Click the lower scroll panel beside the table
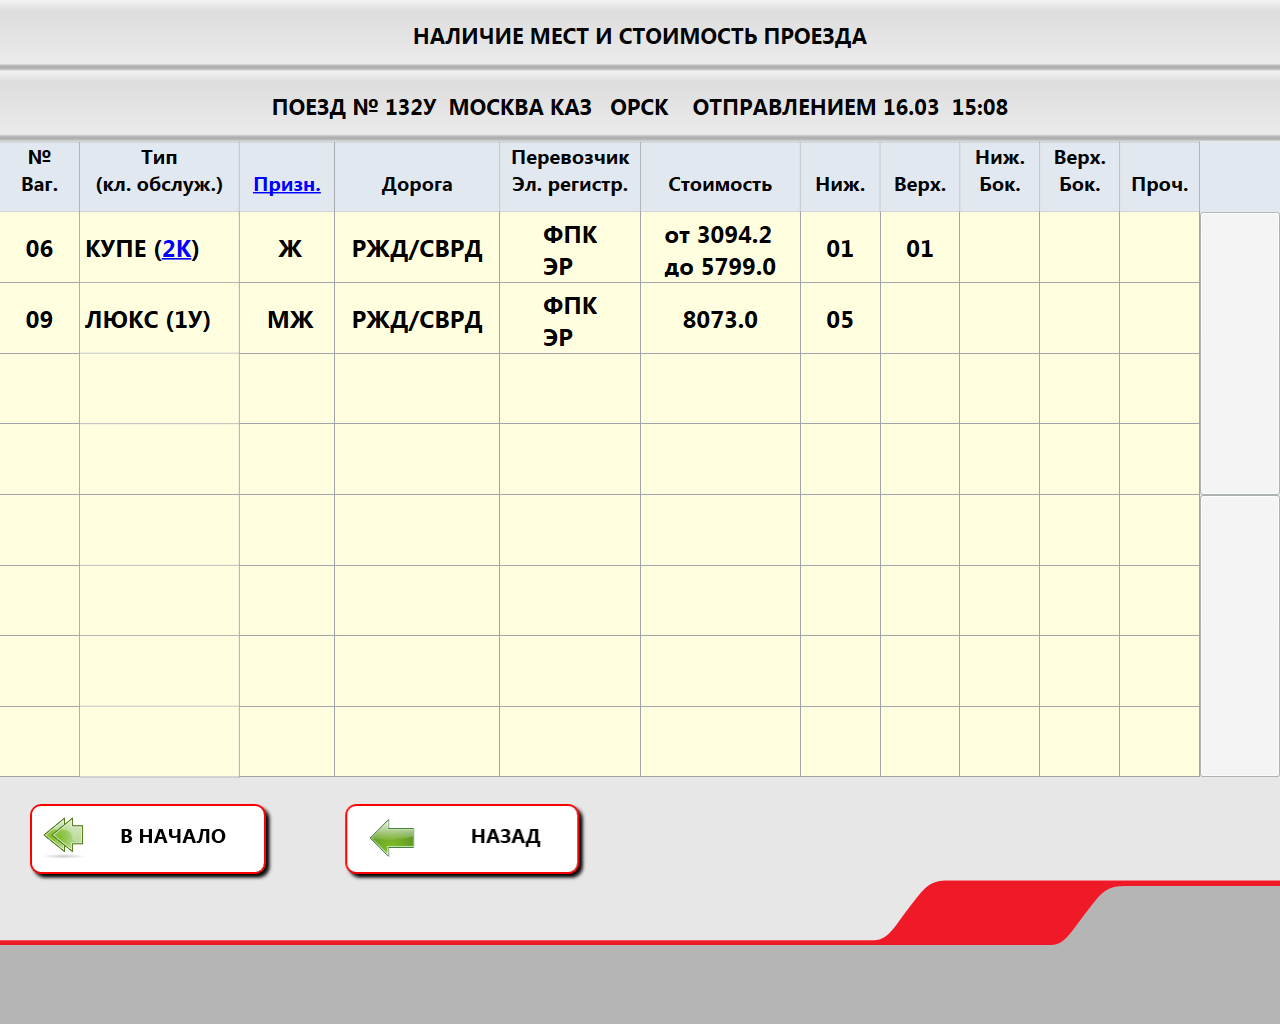 click(1240, 636)
